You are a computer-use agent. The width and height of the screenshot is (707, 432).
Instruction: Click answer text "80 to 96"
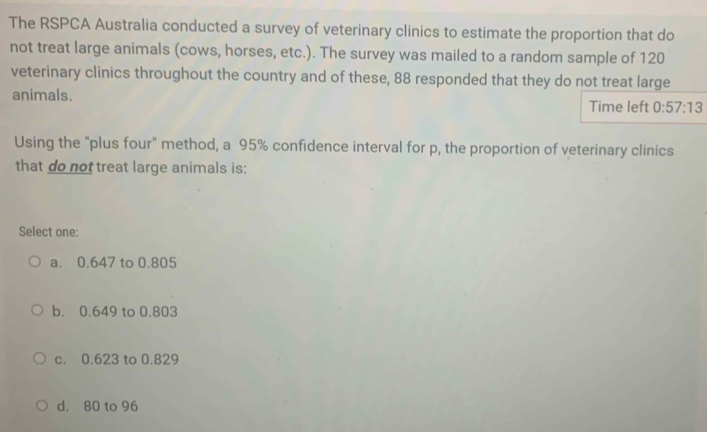click(111, 406)
